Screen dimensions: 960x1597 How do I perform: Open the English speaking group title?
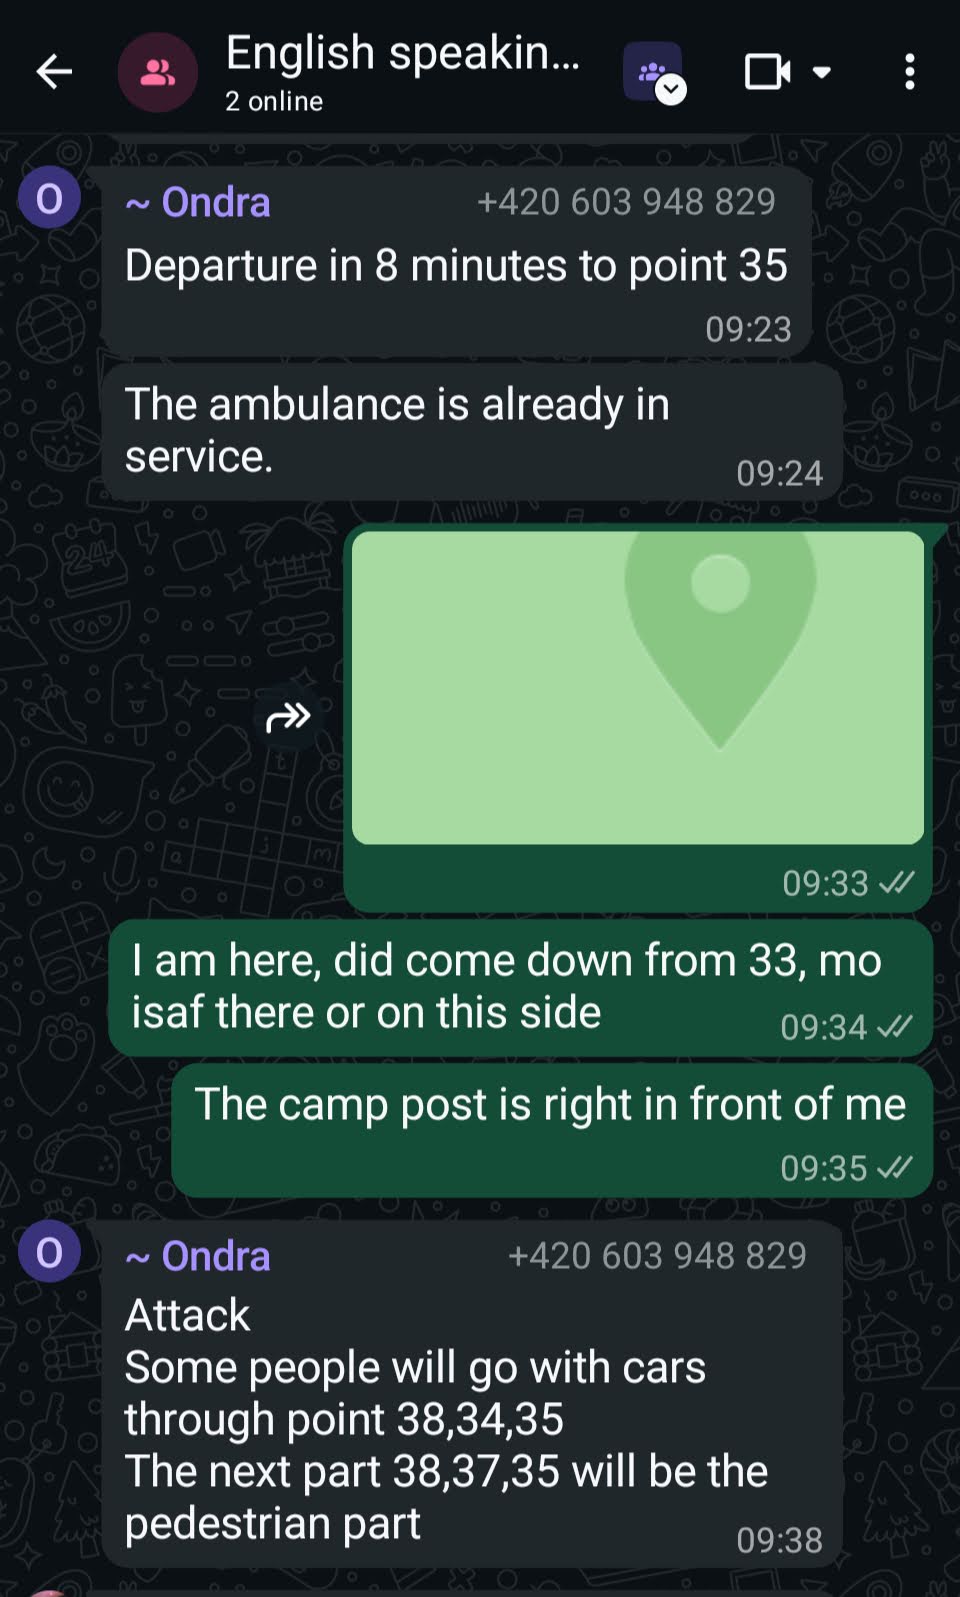tap(402, 53)
